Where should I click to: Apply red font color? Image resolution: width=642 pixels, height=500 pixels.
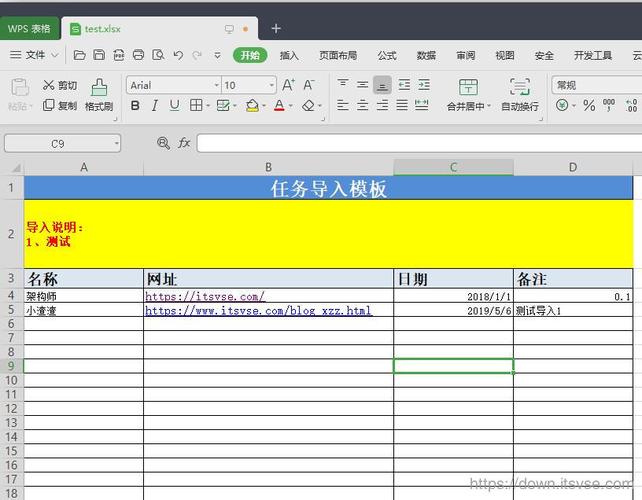[279, 106]
